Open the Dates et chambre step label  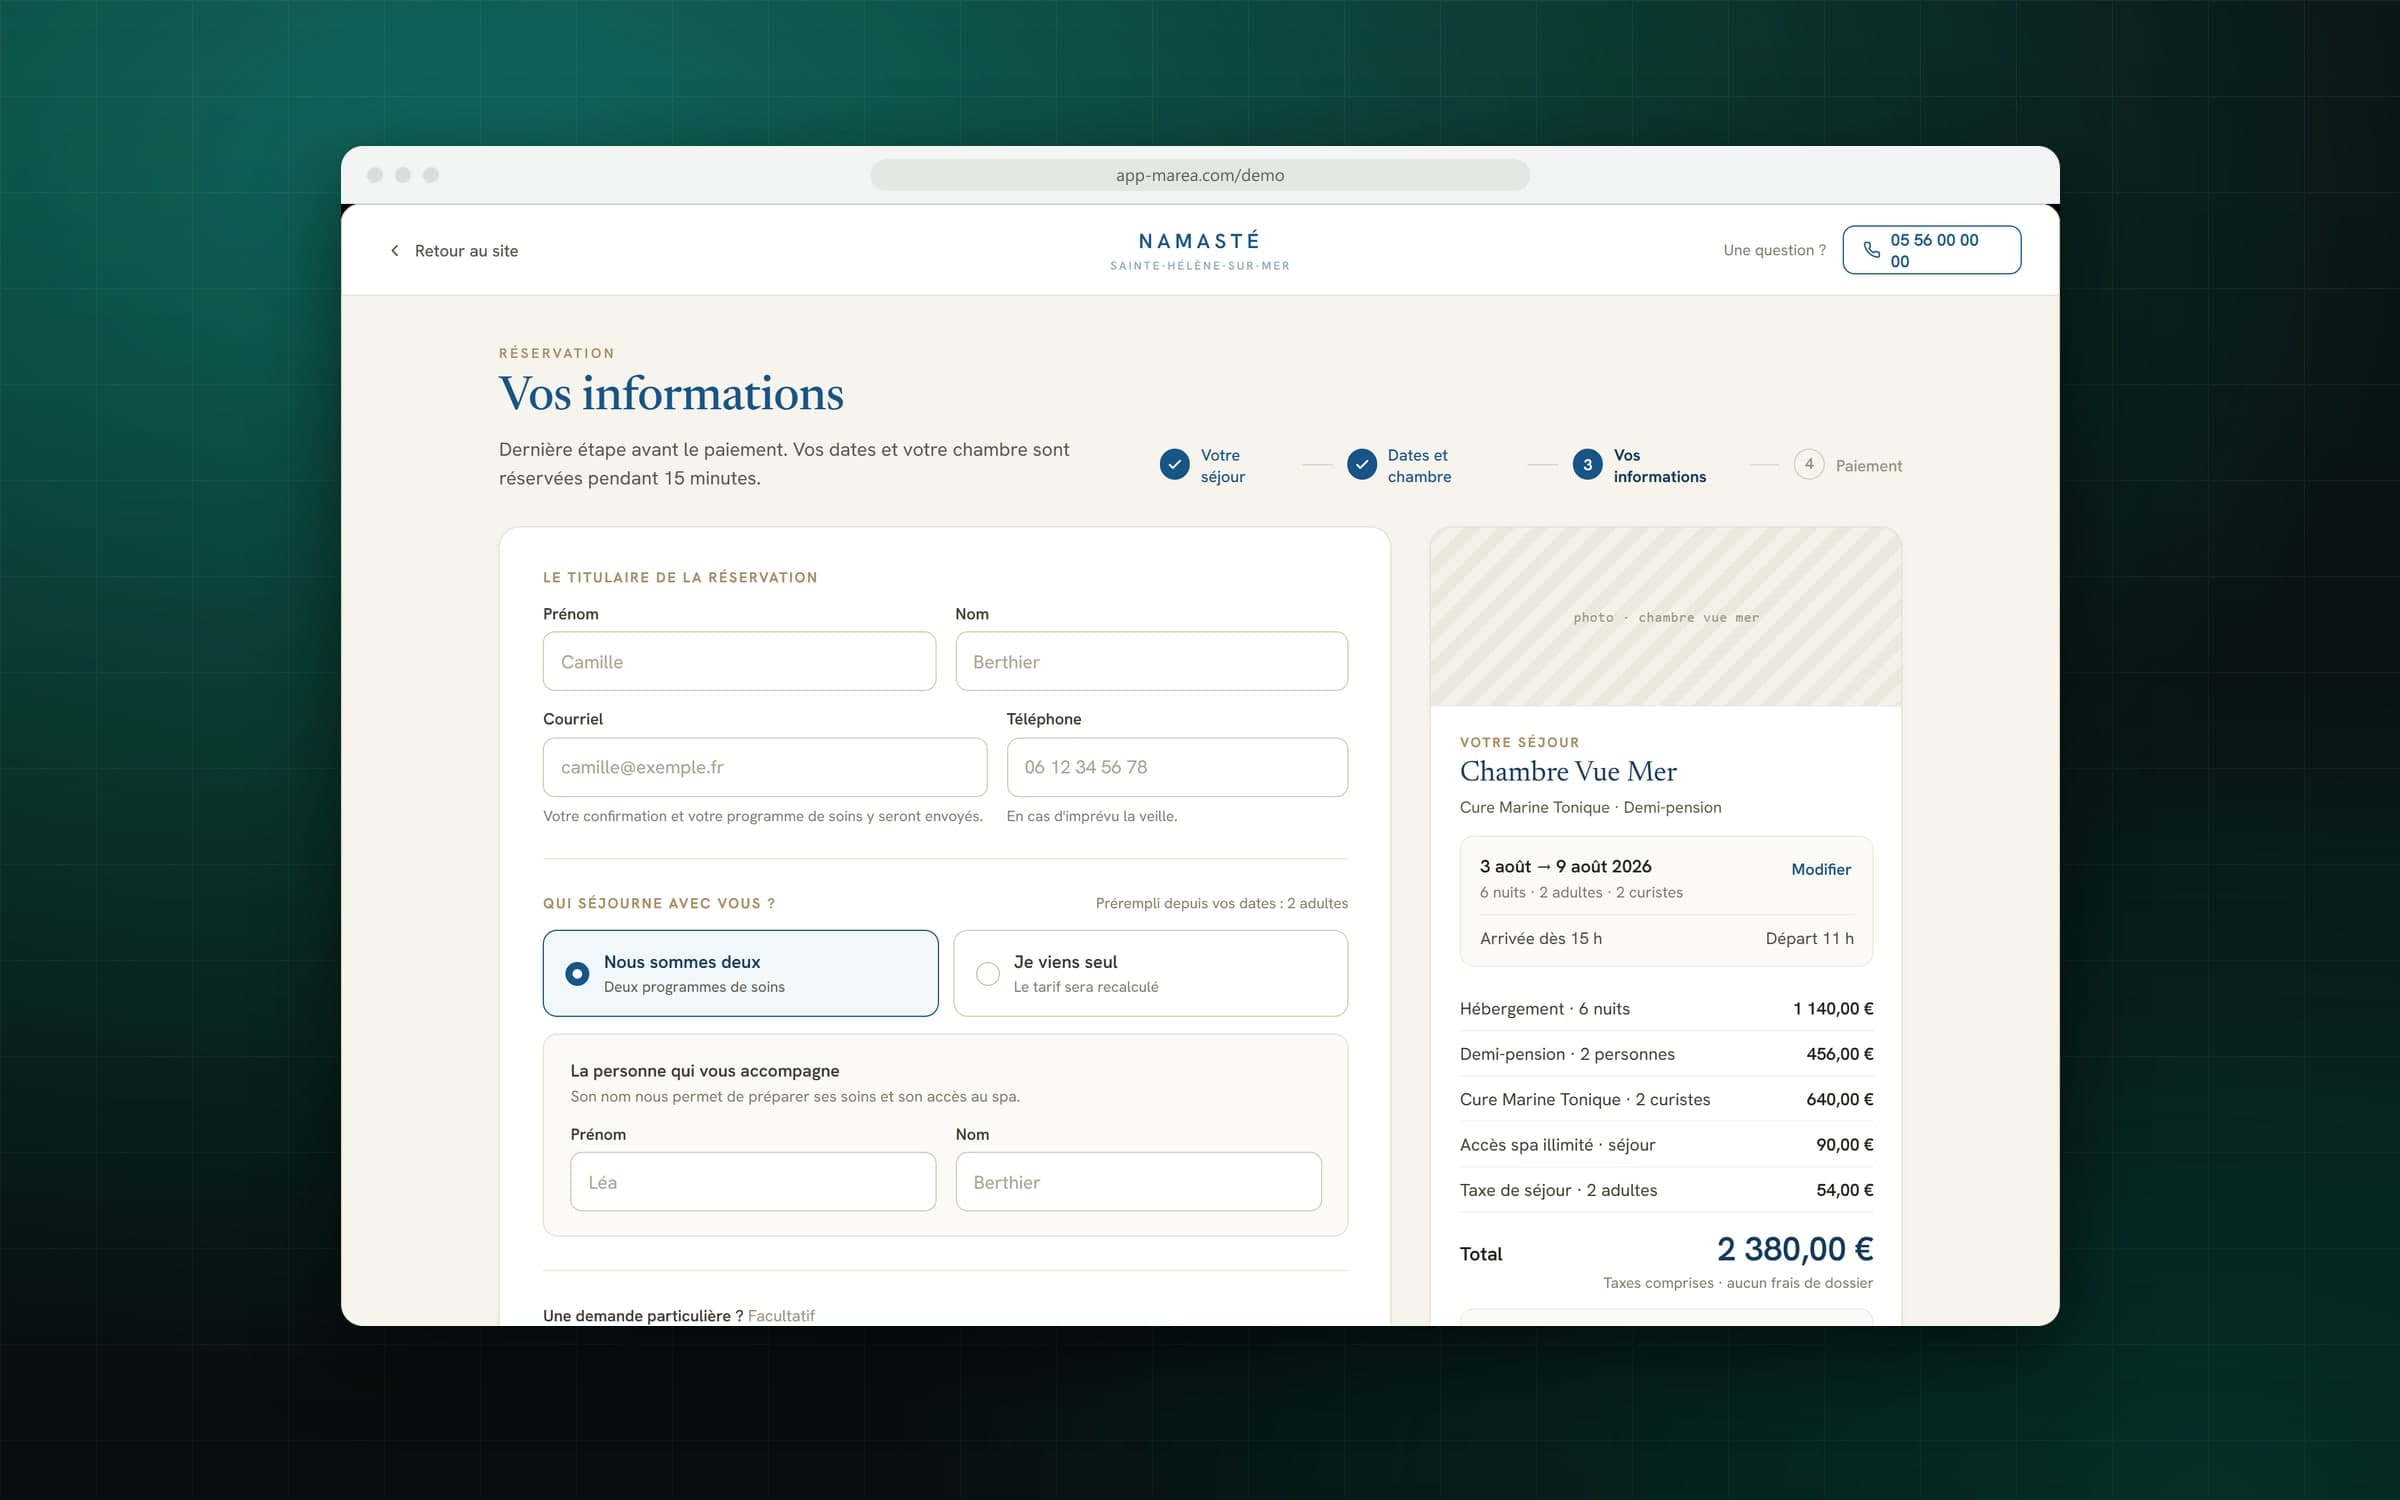point(1419,466)
